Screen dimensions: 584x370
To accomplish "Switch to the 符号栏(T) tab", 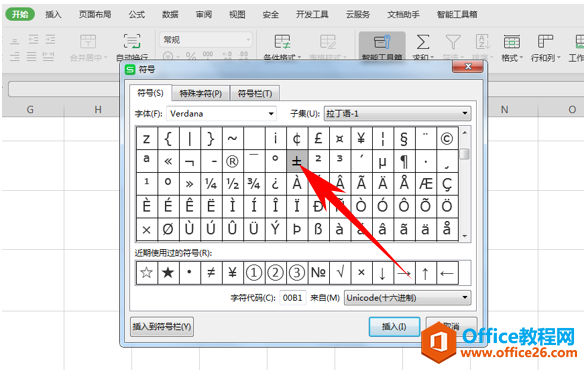I will coord(255,94).
